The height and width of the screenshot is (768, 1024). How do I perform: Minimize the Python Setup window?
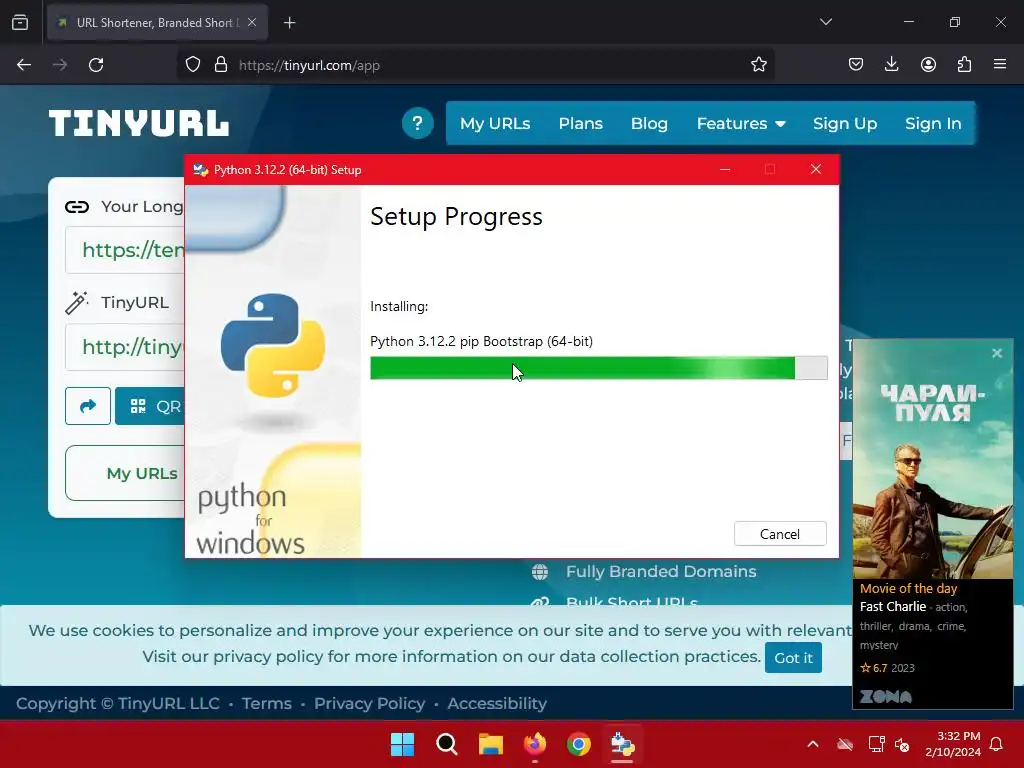coord(725,169)
